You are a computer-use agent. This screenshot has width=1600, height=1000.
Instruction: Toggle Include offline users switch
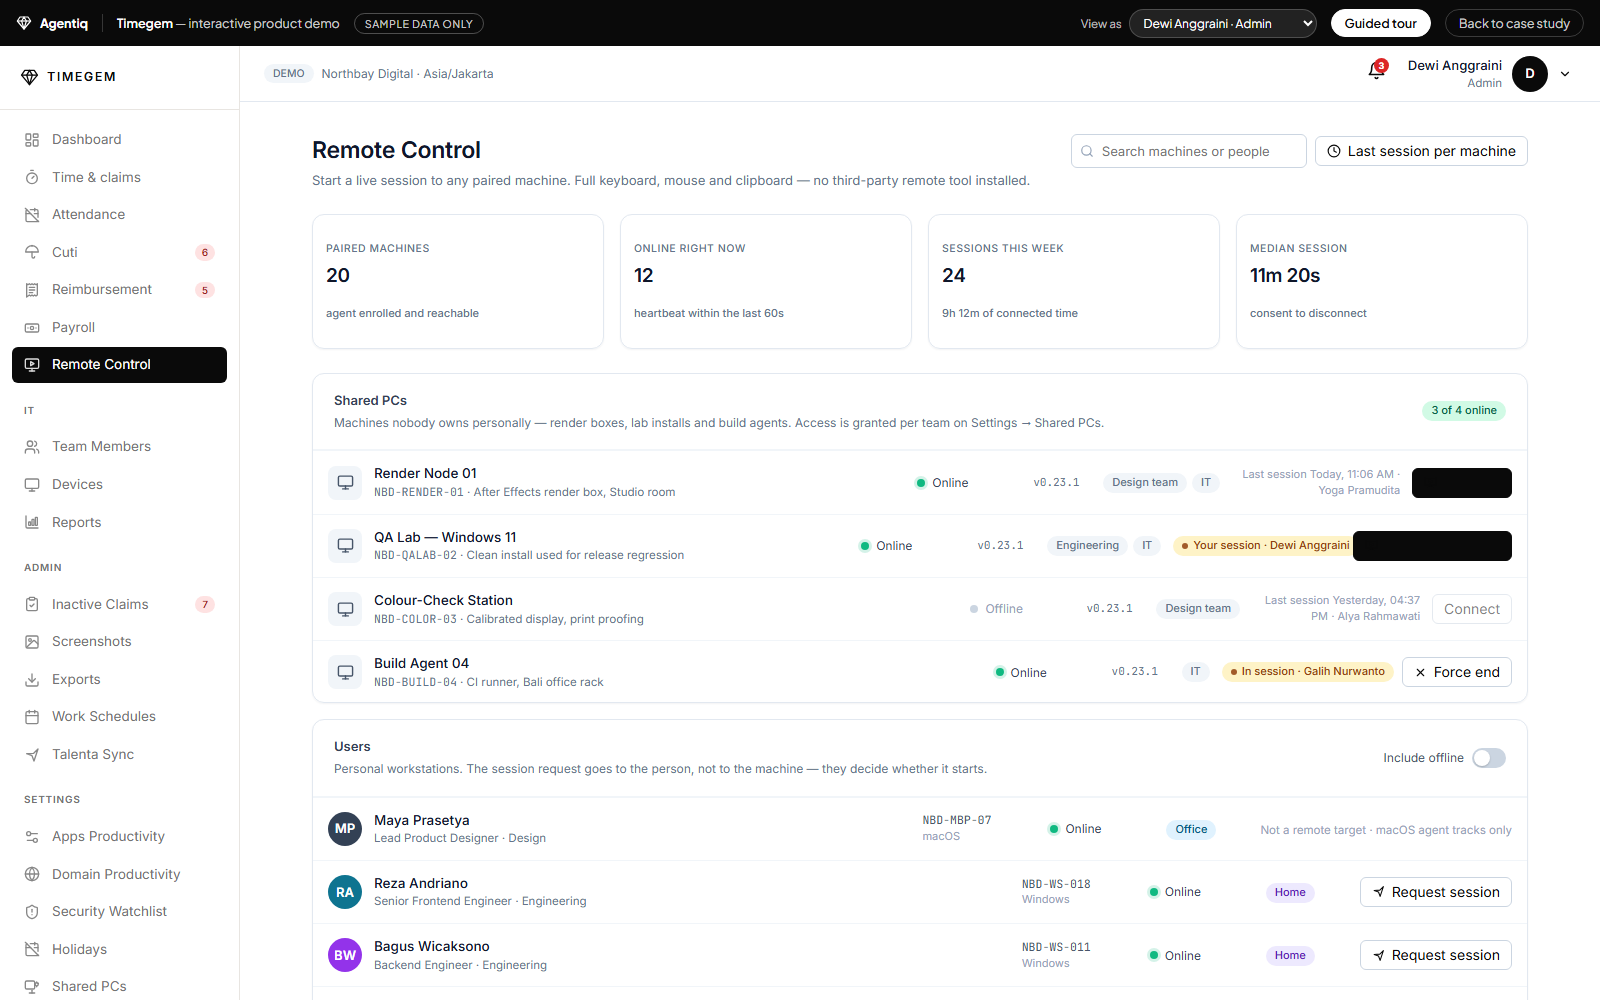point(1488,758)
